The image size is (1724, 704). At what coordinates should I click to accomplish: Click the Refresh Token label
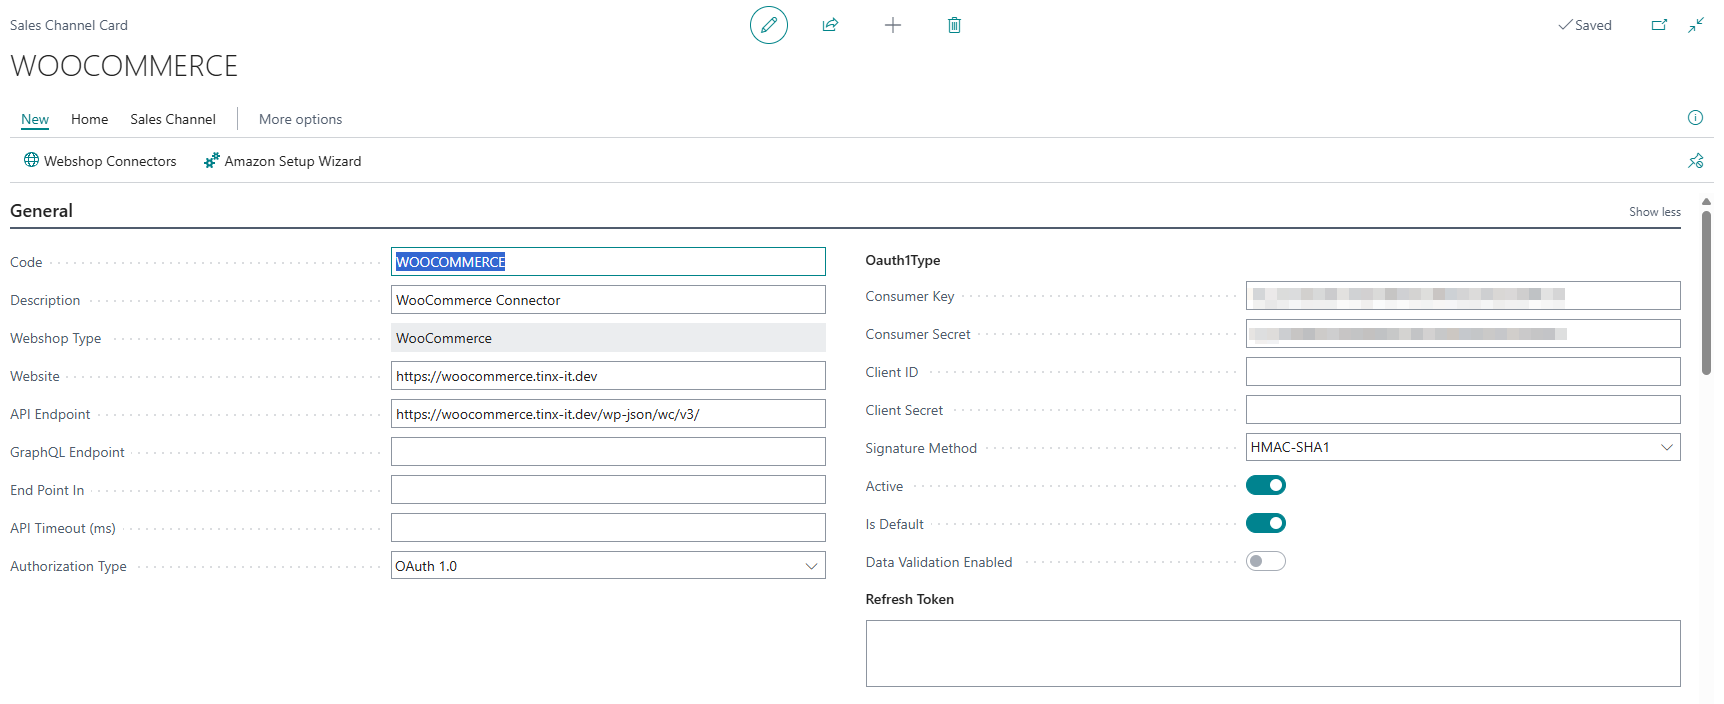point(910,599)
